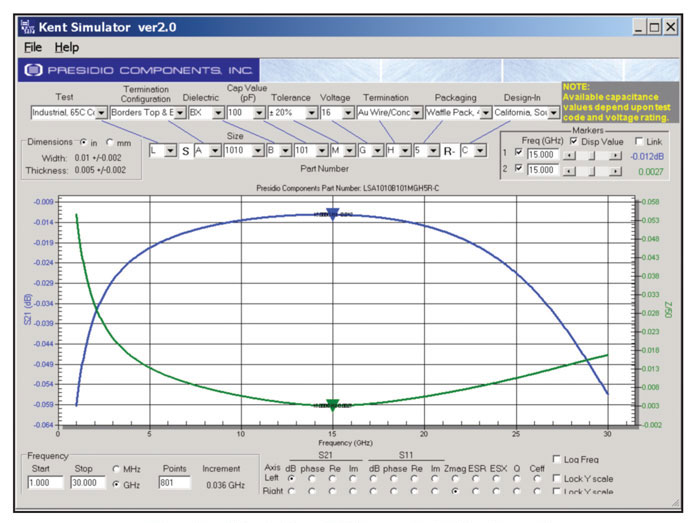Select left axis S21 Re radio
Viewport: 700px width, 523px height.
pyautogui.click(x=333, y=479)
